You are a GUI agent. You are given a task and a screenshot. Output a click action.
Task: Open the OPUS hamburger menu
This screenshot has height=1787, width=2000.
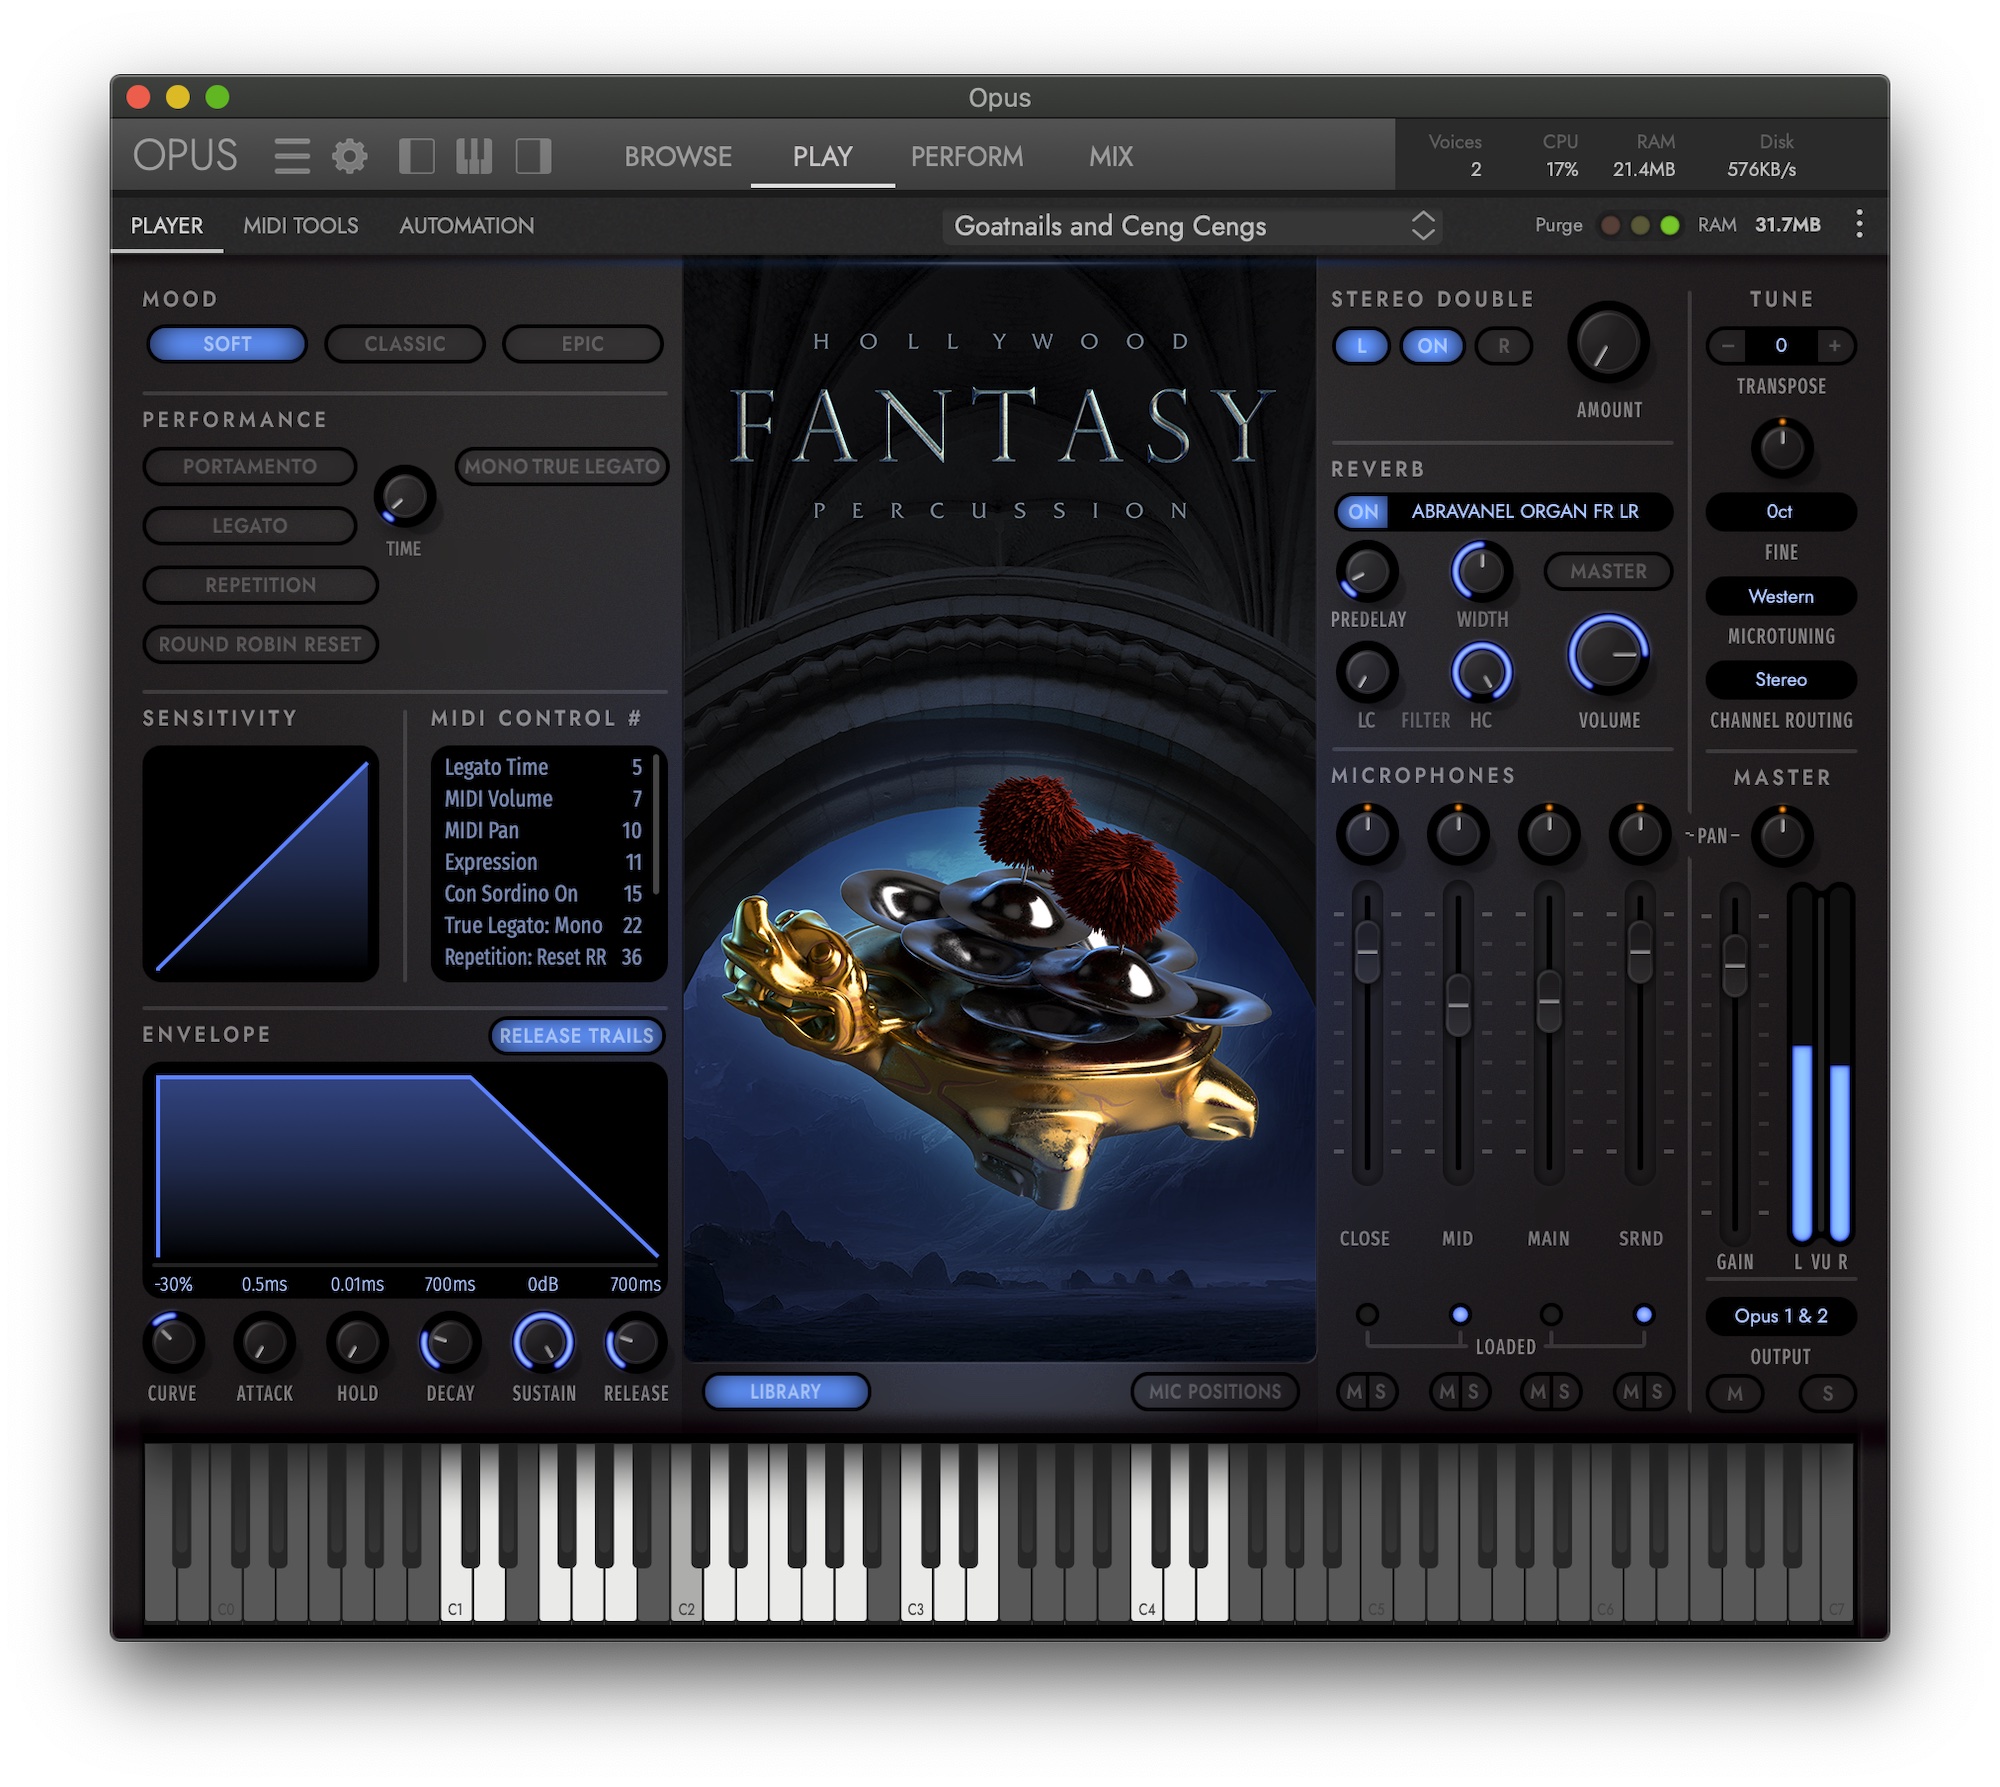[x=292, y=156]
